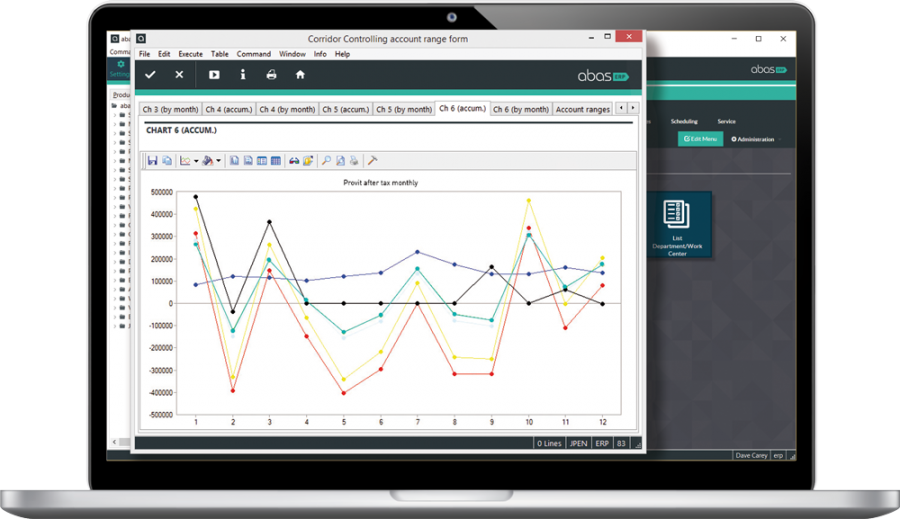Open the info icon
The height and width of the screenshot is (519, 900).
click(242, 75)
